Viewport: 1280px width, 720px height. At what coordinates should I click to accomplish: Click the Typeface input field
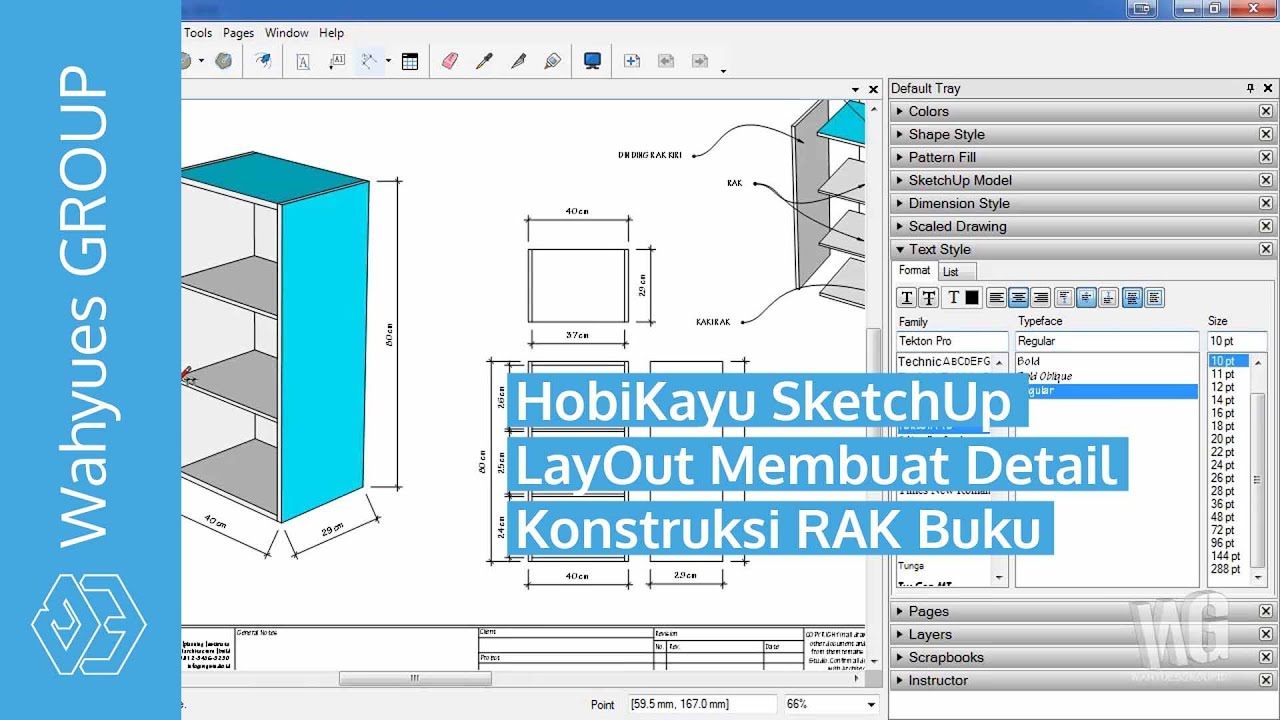(x=1106, y=341)
